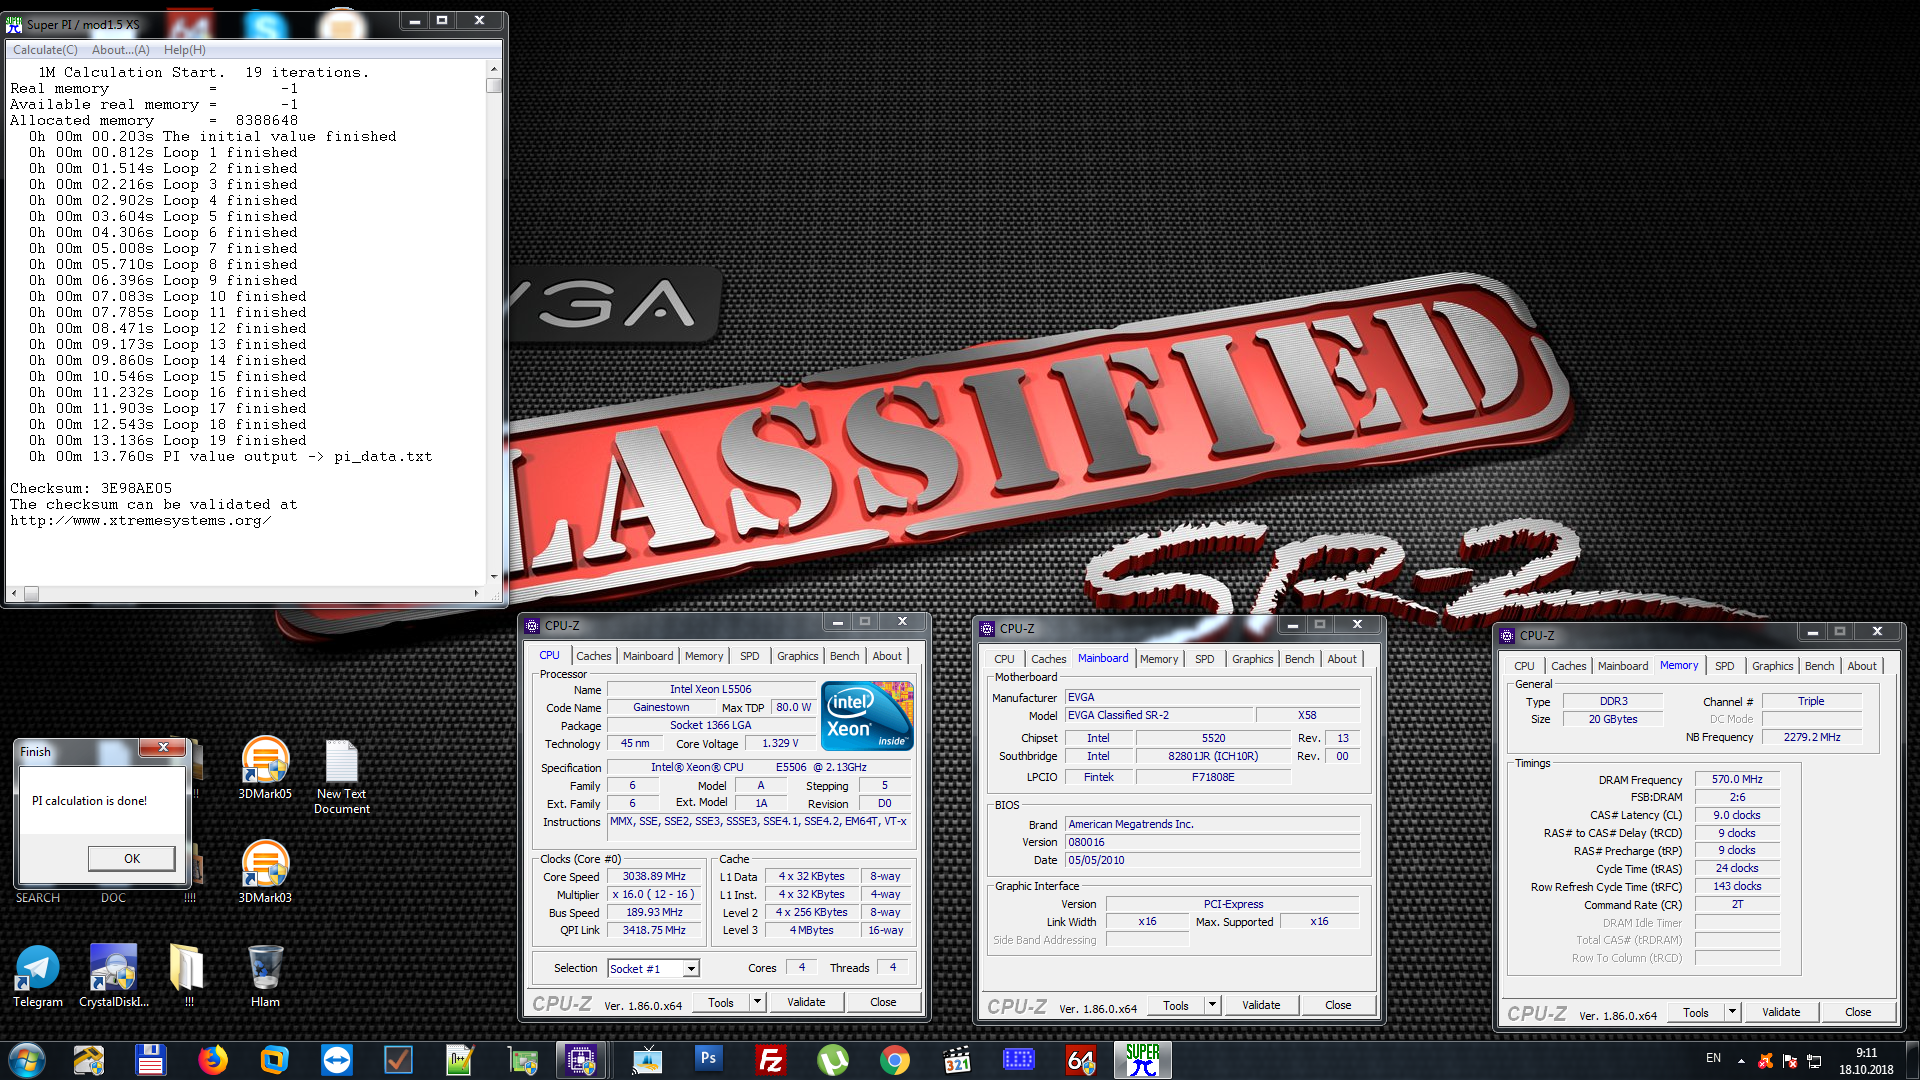Open Telegram desktop shortcut

coord(38,976)
